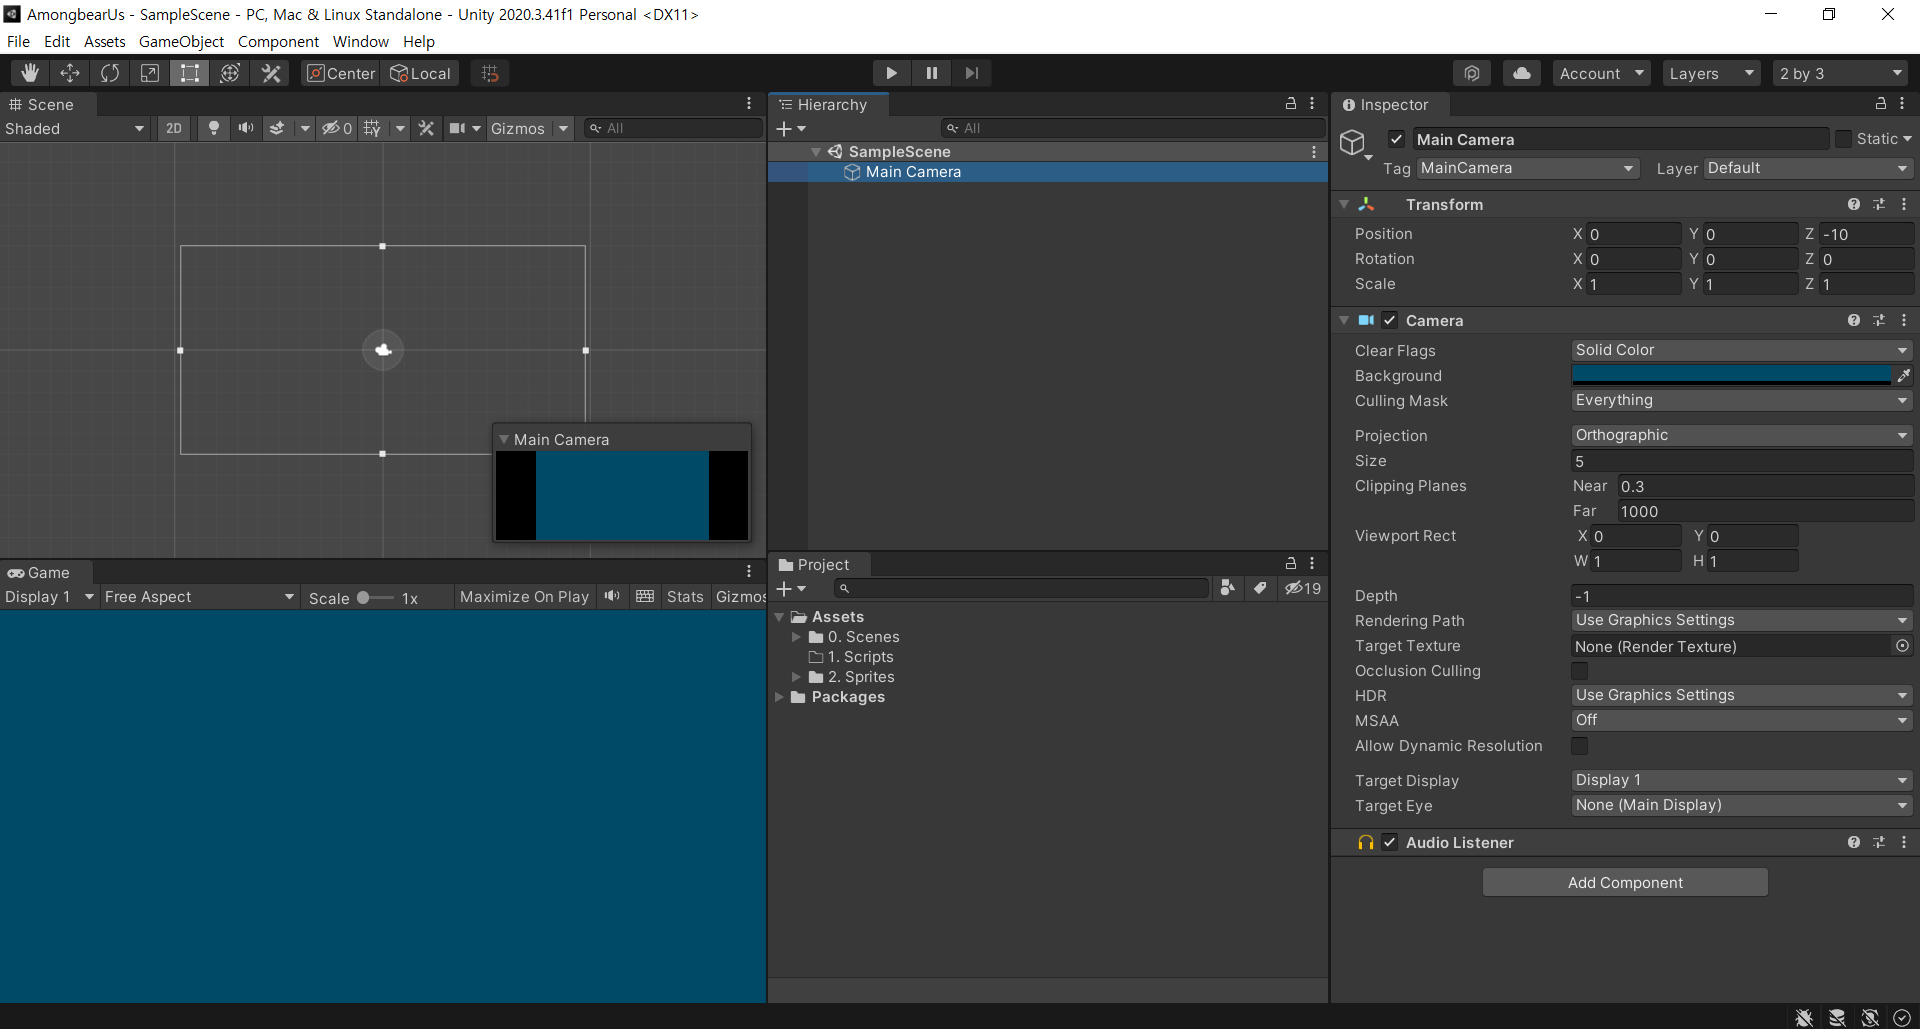Select the Scale tool
The image size is (1920, 1029).
150,73
